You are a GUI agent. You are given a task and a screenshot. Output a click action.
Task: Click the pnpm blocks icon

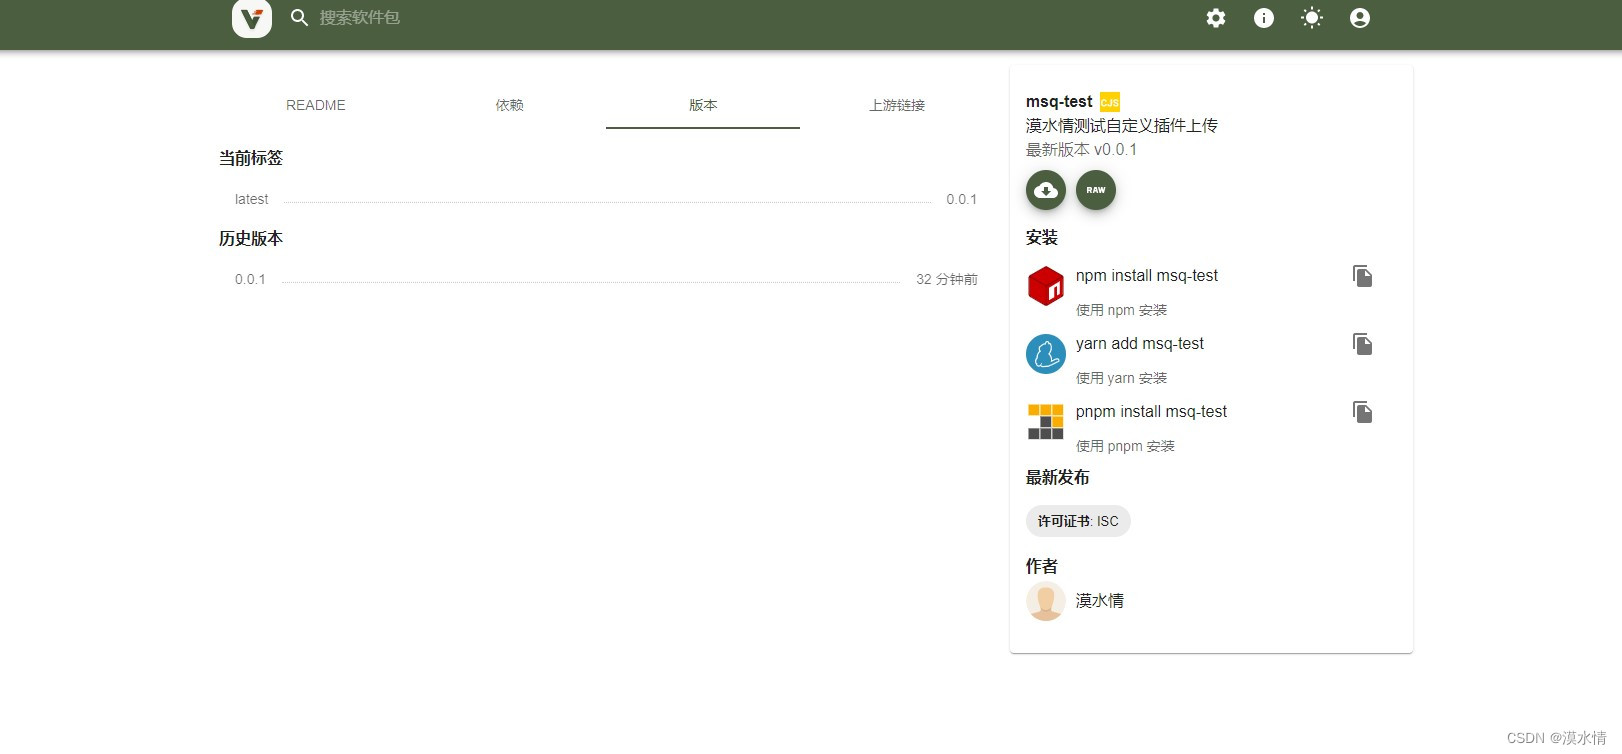coord(1046,422)
